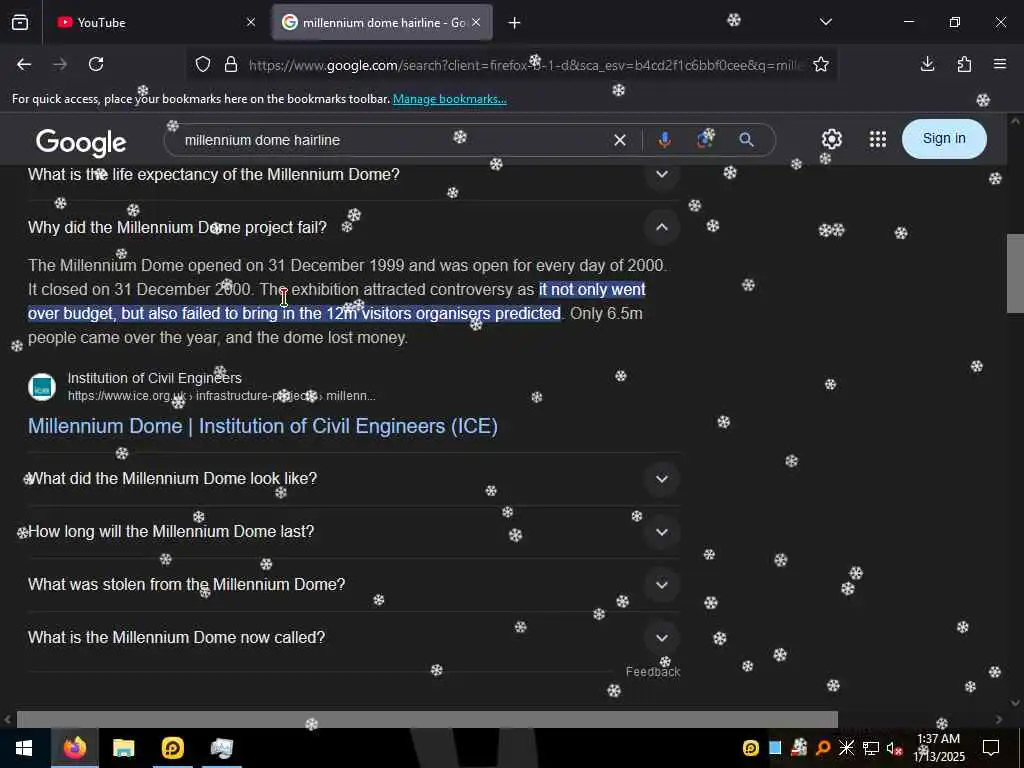Open the fourth pinned taskbar app
Screen dimensions: 1024x768
point(222,748)
